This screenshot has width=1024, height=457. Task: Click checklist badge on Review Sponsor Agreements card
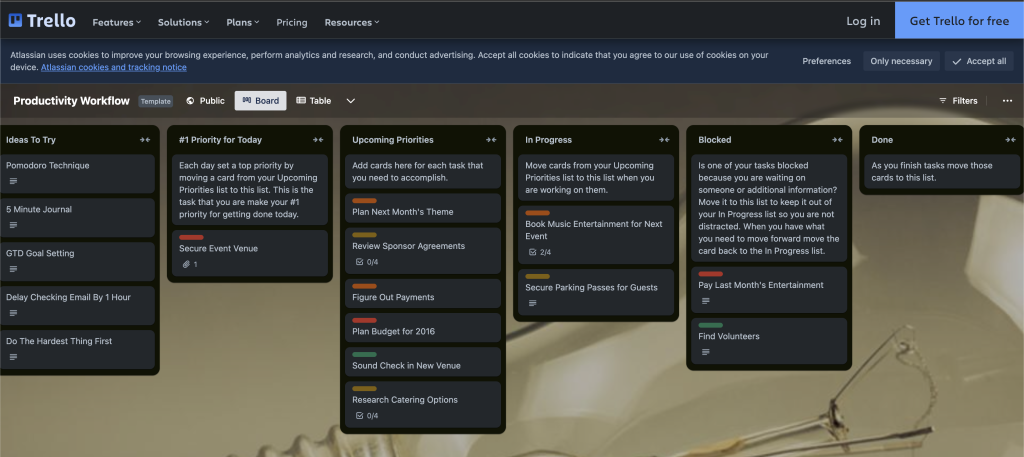[366, 262]
